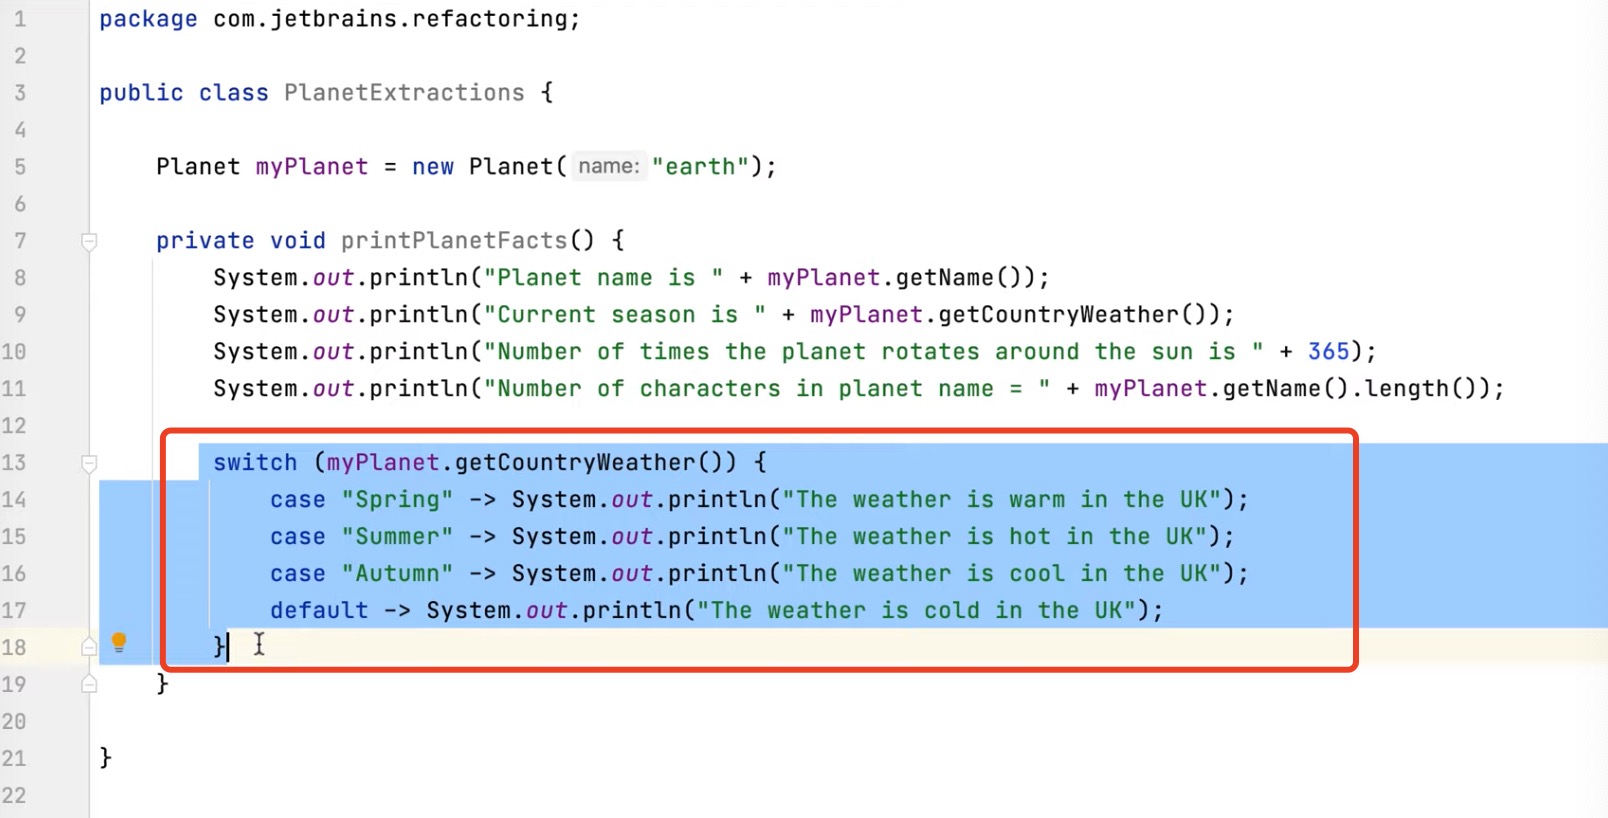This screenshot has width=1608, height=818.
Task: Click the "Summer" case label
Action: [x=397, y=537]
